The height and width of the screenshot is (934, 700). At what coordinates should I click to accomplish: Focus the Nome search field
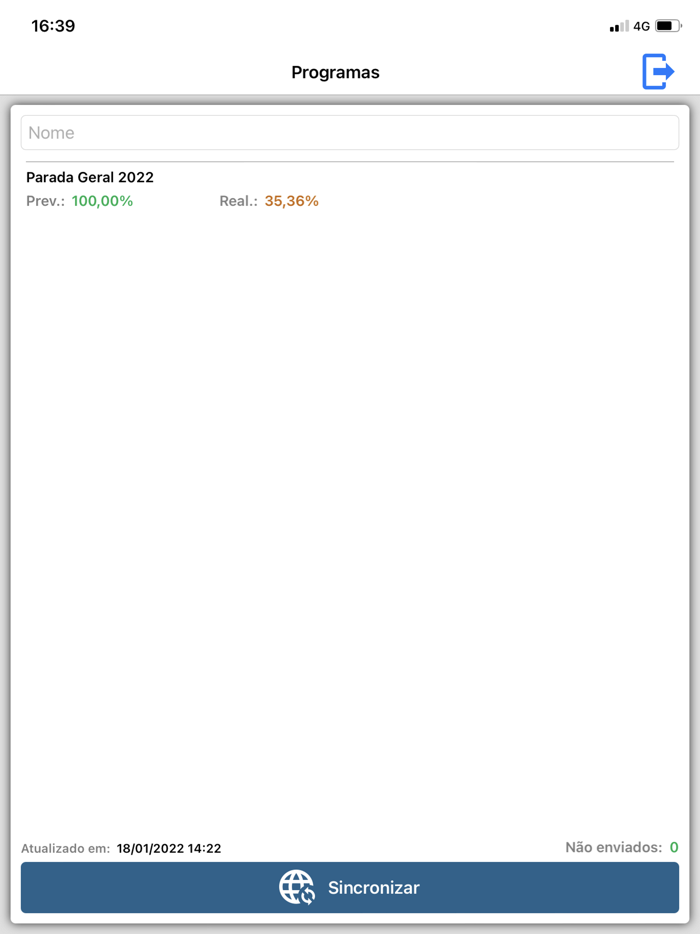(x=350, y=132)
